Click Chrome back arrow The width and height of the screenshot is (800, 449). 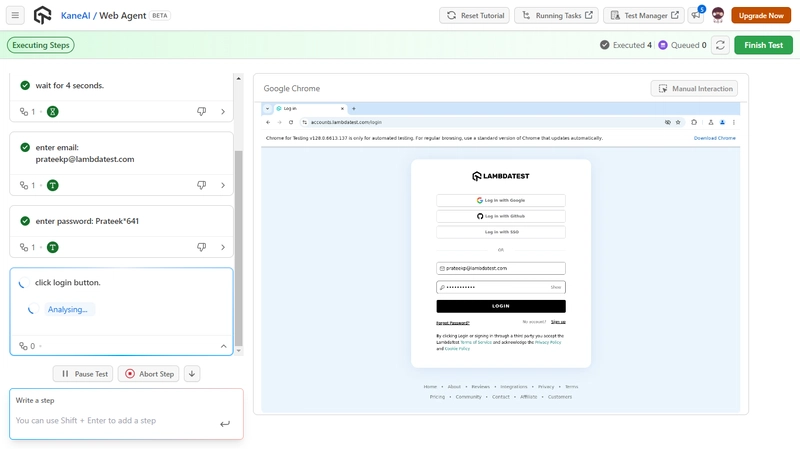click(268, 122)
